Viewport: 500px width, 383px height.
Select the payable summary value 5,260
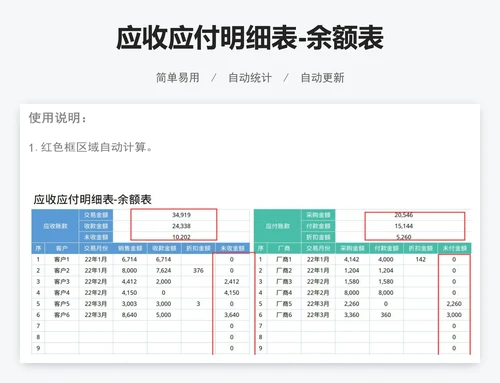[x=404, y=237]
